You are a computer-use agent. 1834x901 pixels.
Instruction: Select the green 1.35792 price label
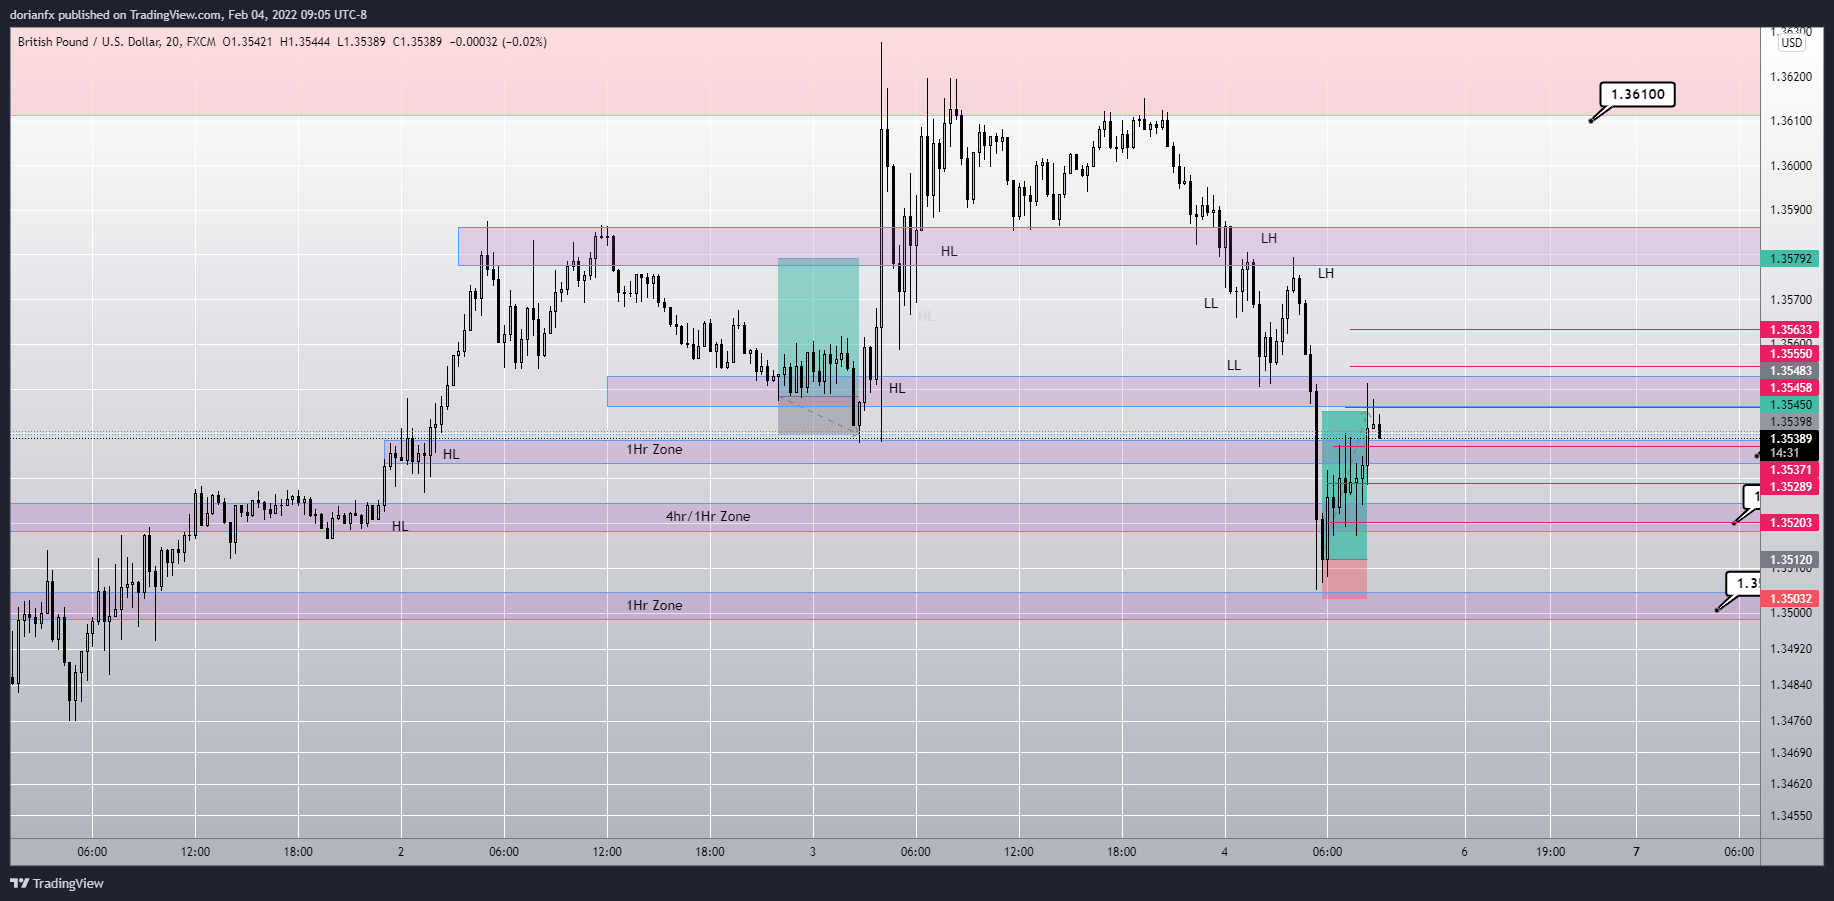(1790, 259)
